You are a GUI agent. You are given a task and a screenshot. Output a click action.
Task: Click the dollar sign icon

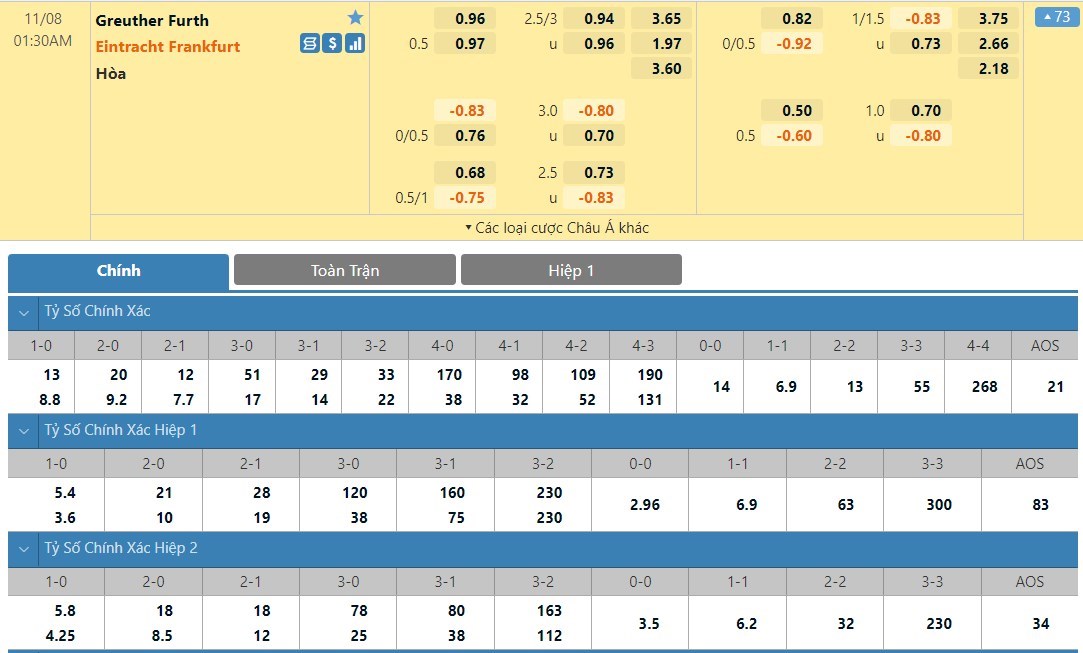[x=332, y=44]
